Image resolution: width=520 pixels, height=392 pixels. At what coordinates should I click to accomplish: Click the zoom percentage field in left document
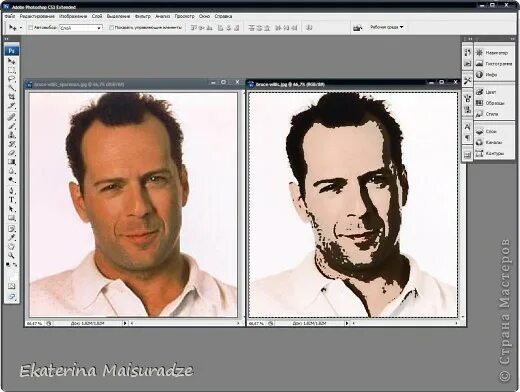coord(35,323)
